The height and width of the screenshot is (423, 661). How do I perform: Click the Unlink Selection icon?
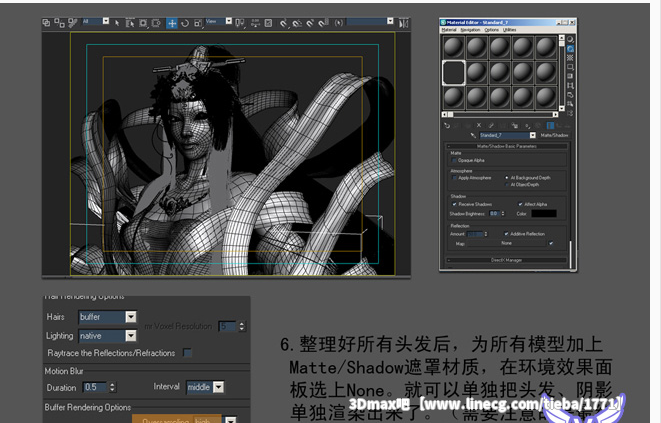click(x=59, y=23)
